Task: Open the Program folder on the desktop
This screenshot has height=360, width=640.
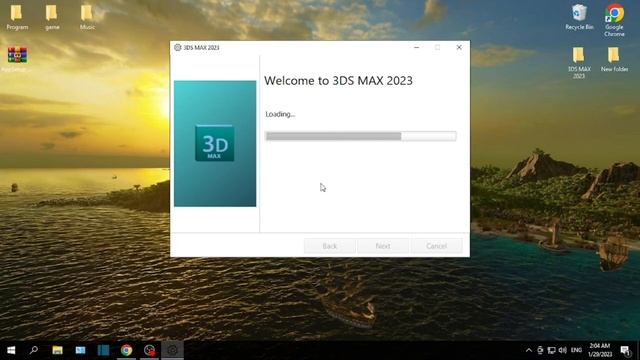Action: tap(17, 17)
